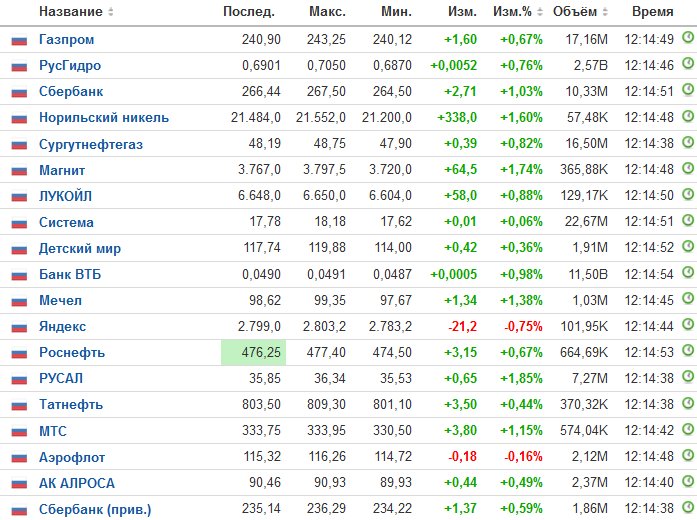Click the clock icon in the Аэрофлот row
This screenshot has height=520, width=697.
pyautogui.click(x=688, y=454)
